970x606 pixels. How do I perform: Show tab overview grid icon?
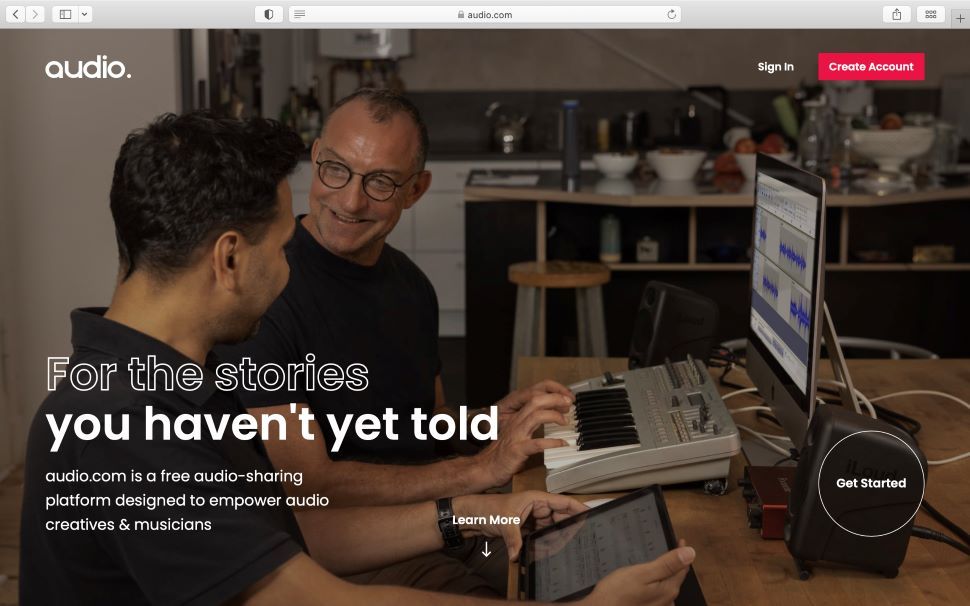pyautogui.click(x=930, y=14)
